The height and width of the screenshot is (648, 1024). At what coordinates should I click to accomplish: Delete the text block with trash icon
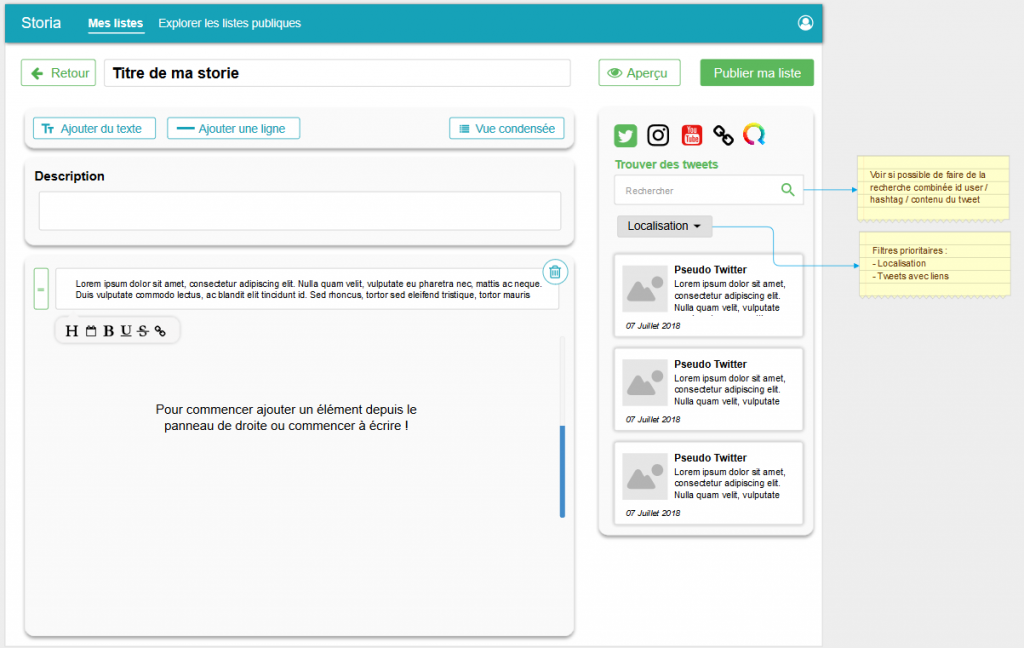click(x=556, y=271)
